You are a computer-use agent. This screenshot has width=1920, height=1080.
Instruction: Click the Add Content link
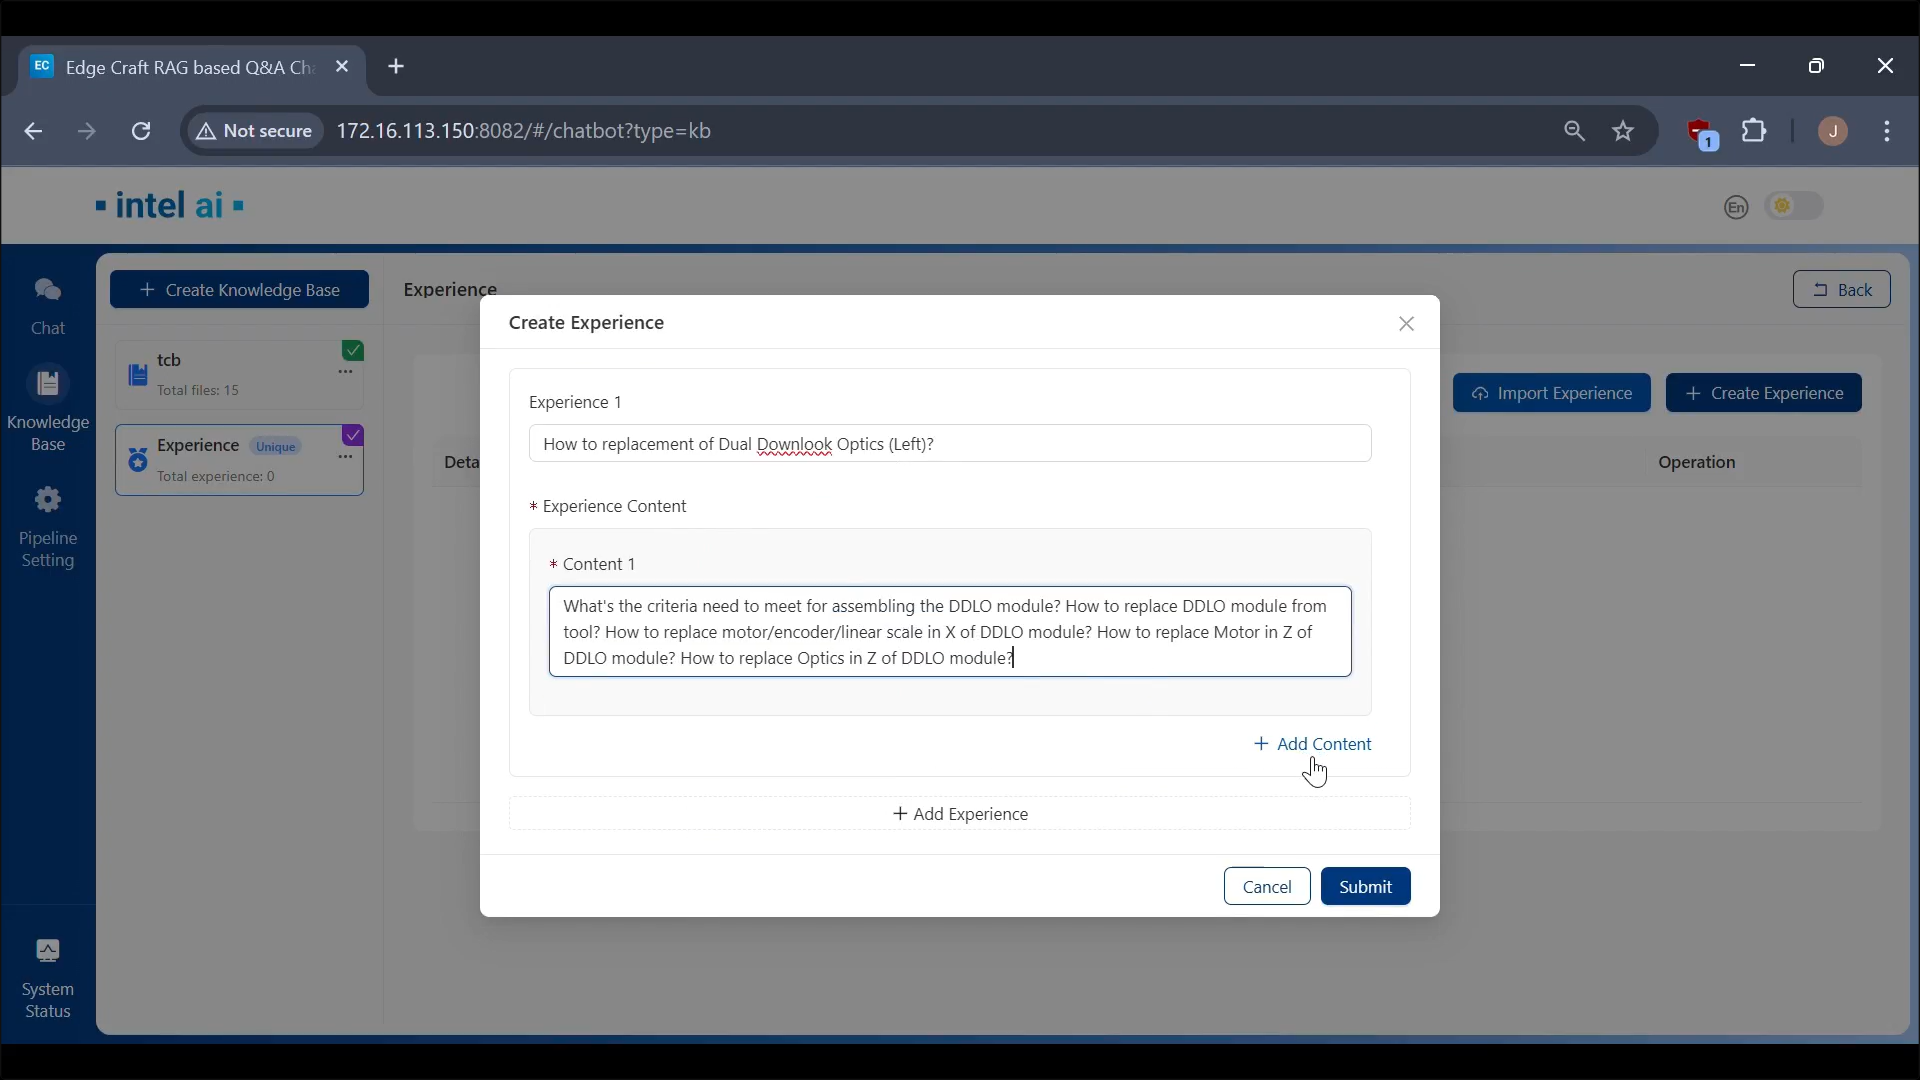pyautogui.click(x=1313, y=744)
